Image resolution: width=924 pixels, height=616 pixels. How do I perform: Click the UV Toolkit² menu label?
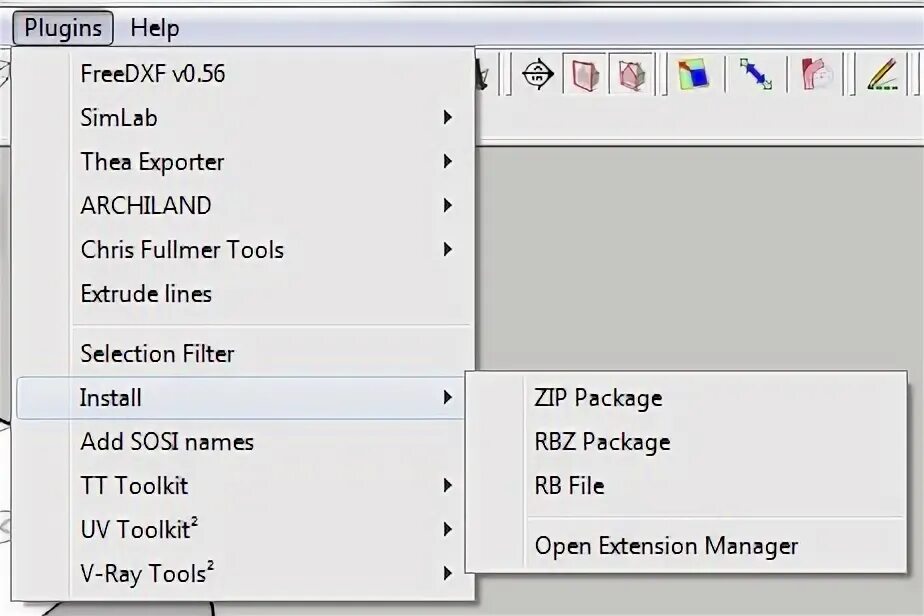coord(139,528)
